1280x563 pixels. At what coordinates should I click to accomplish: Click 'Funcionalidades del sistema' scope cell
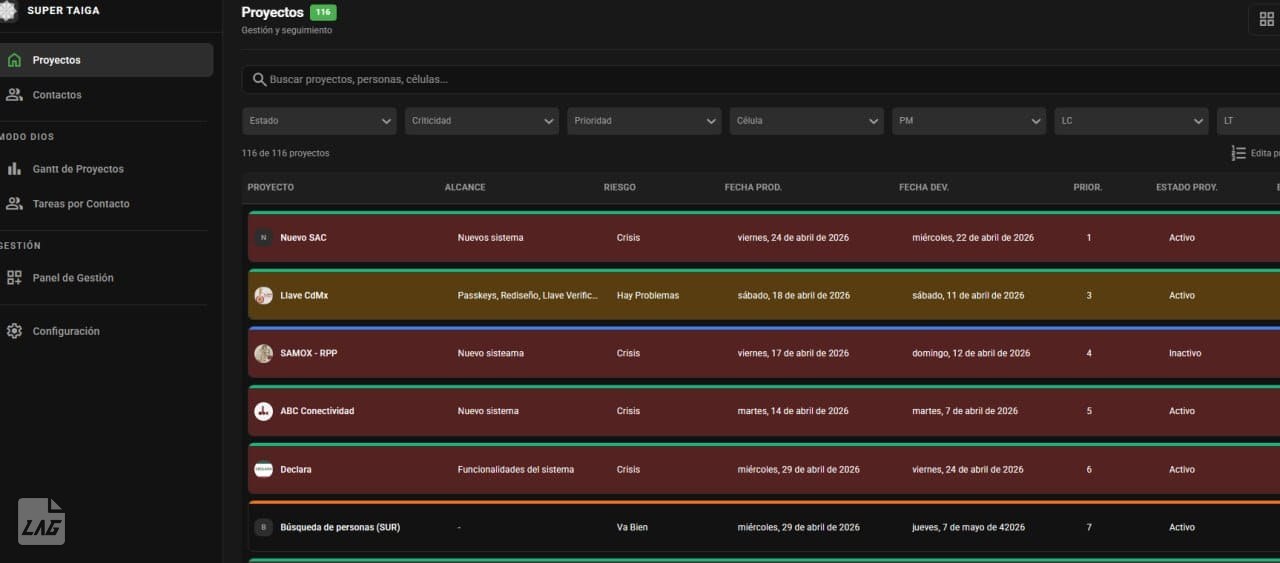[x=516, y=469]
